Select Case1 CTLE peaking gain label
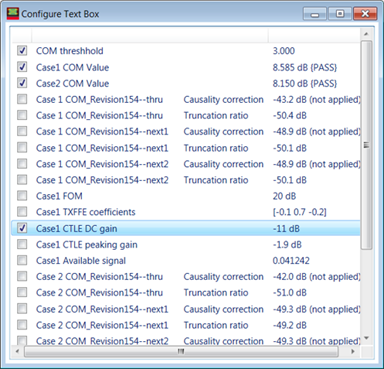This screenshot has height=369, width=384. pyautogui.click(x=87, y=245)
